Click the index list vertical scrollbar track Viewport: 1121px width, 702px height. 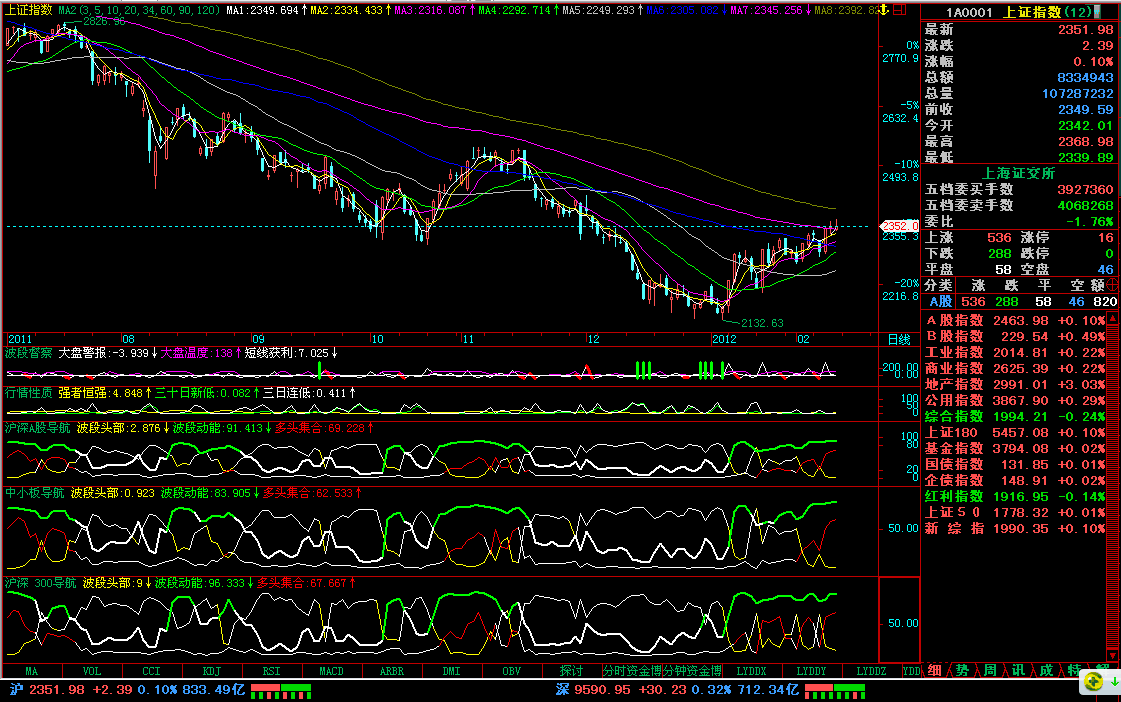pos(1112,487)
